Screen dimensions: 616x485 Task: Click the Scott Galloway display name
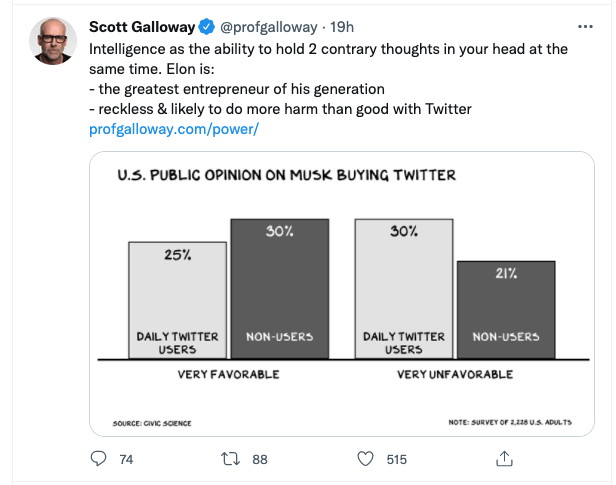pos(142,27)
